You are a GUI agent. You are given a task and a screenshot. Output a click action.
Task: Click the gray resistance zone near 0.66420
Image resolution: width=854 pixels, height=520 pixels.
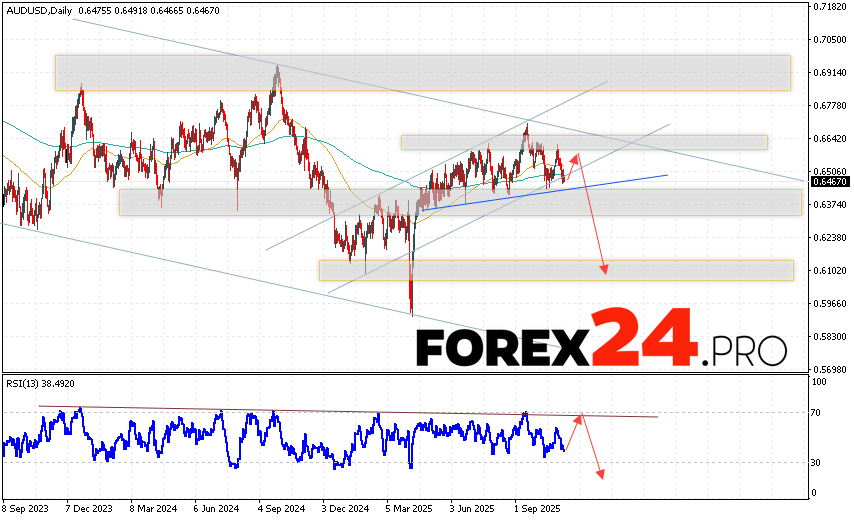[584, 142]
